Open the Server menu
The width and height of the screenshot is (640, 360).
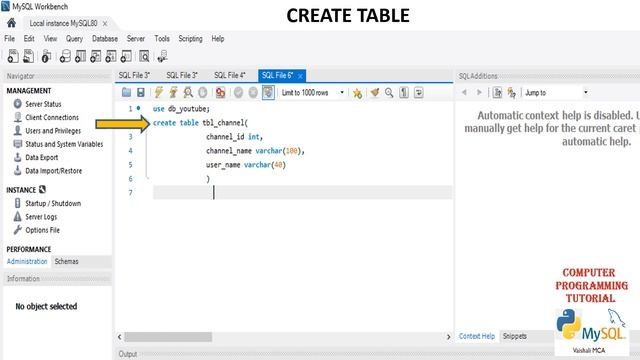(x=136, y=39)
